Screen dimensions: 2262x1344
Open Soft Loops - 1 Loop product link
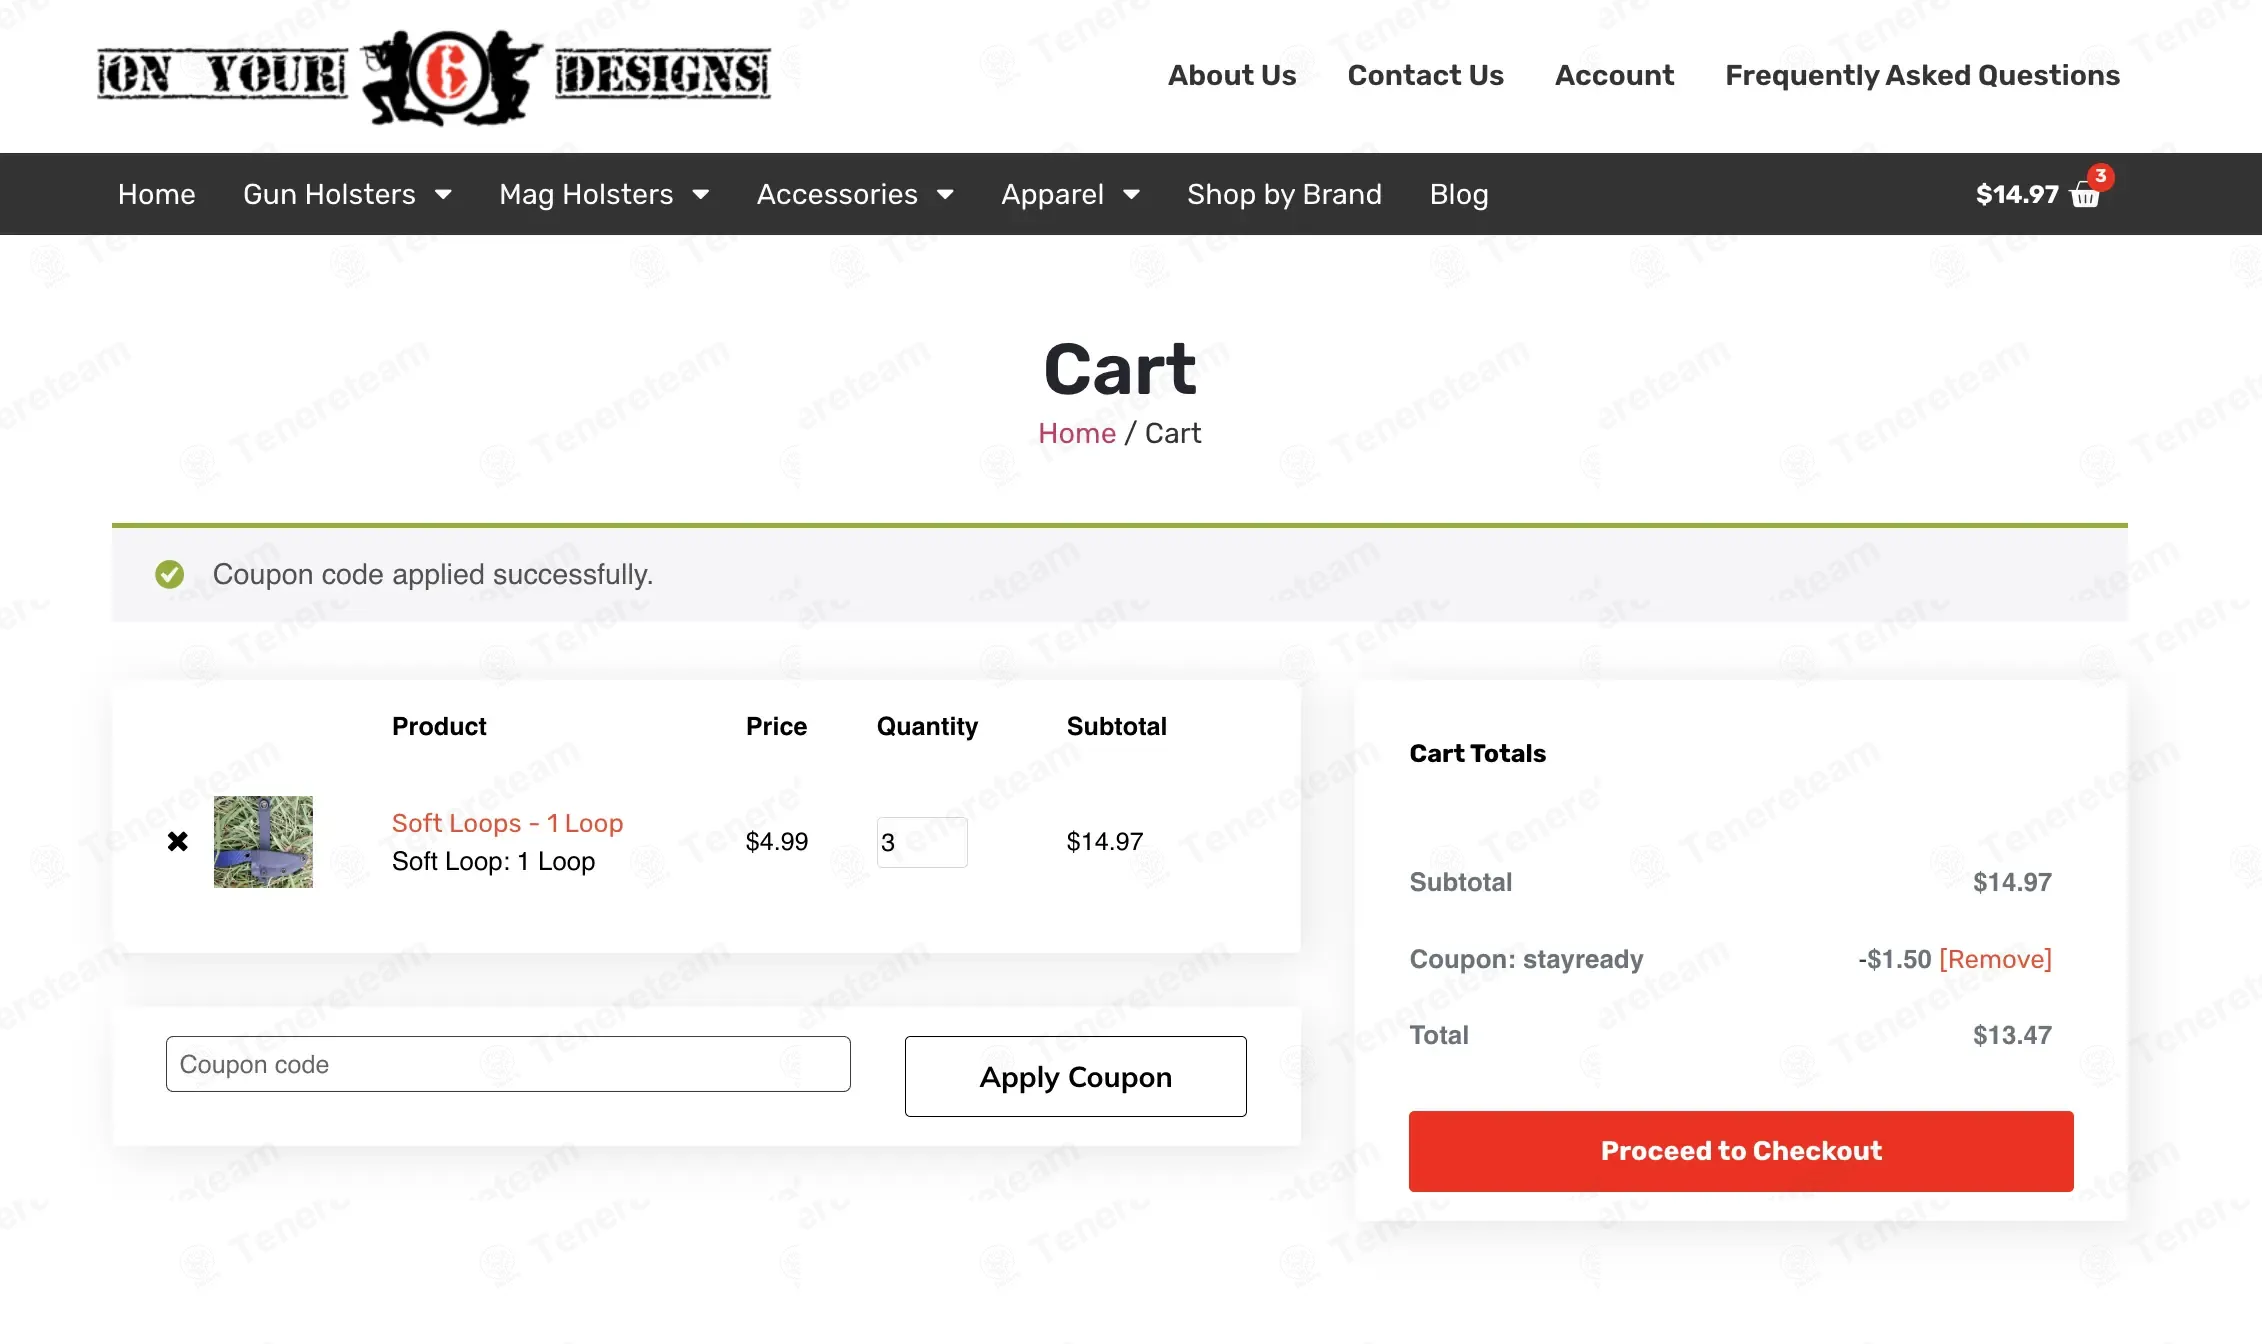coord(507,823)
